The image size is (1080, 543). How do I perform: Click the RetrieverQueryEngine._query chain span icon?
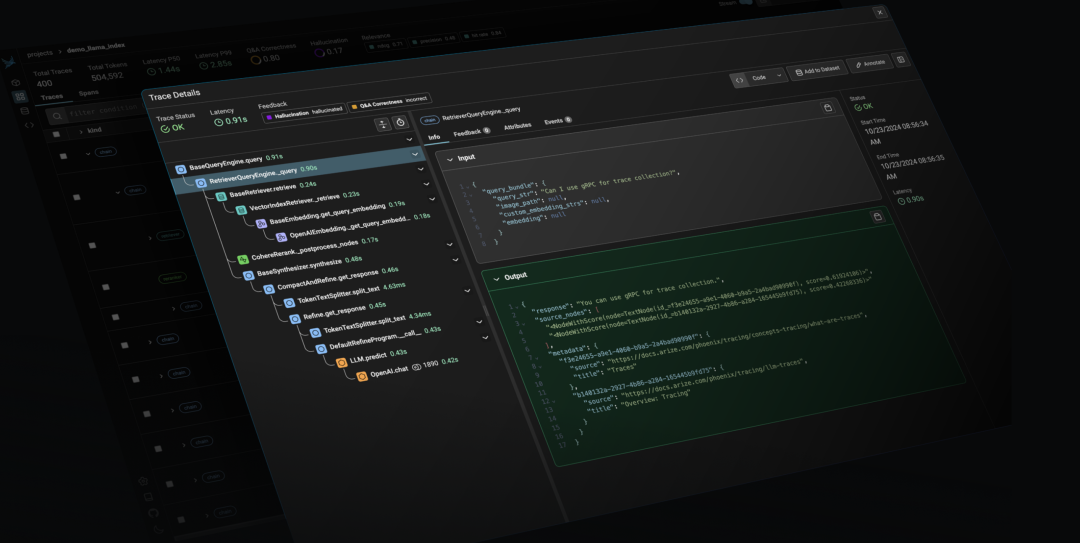click(200, 183)
